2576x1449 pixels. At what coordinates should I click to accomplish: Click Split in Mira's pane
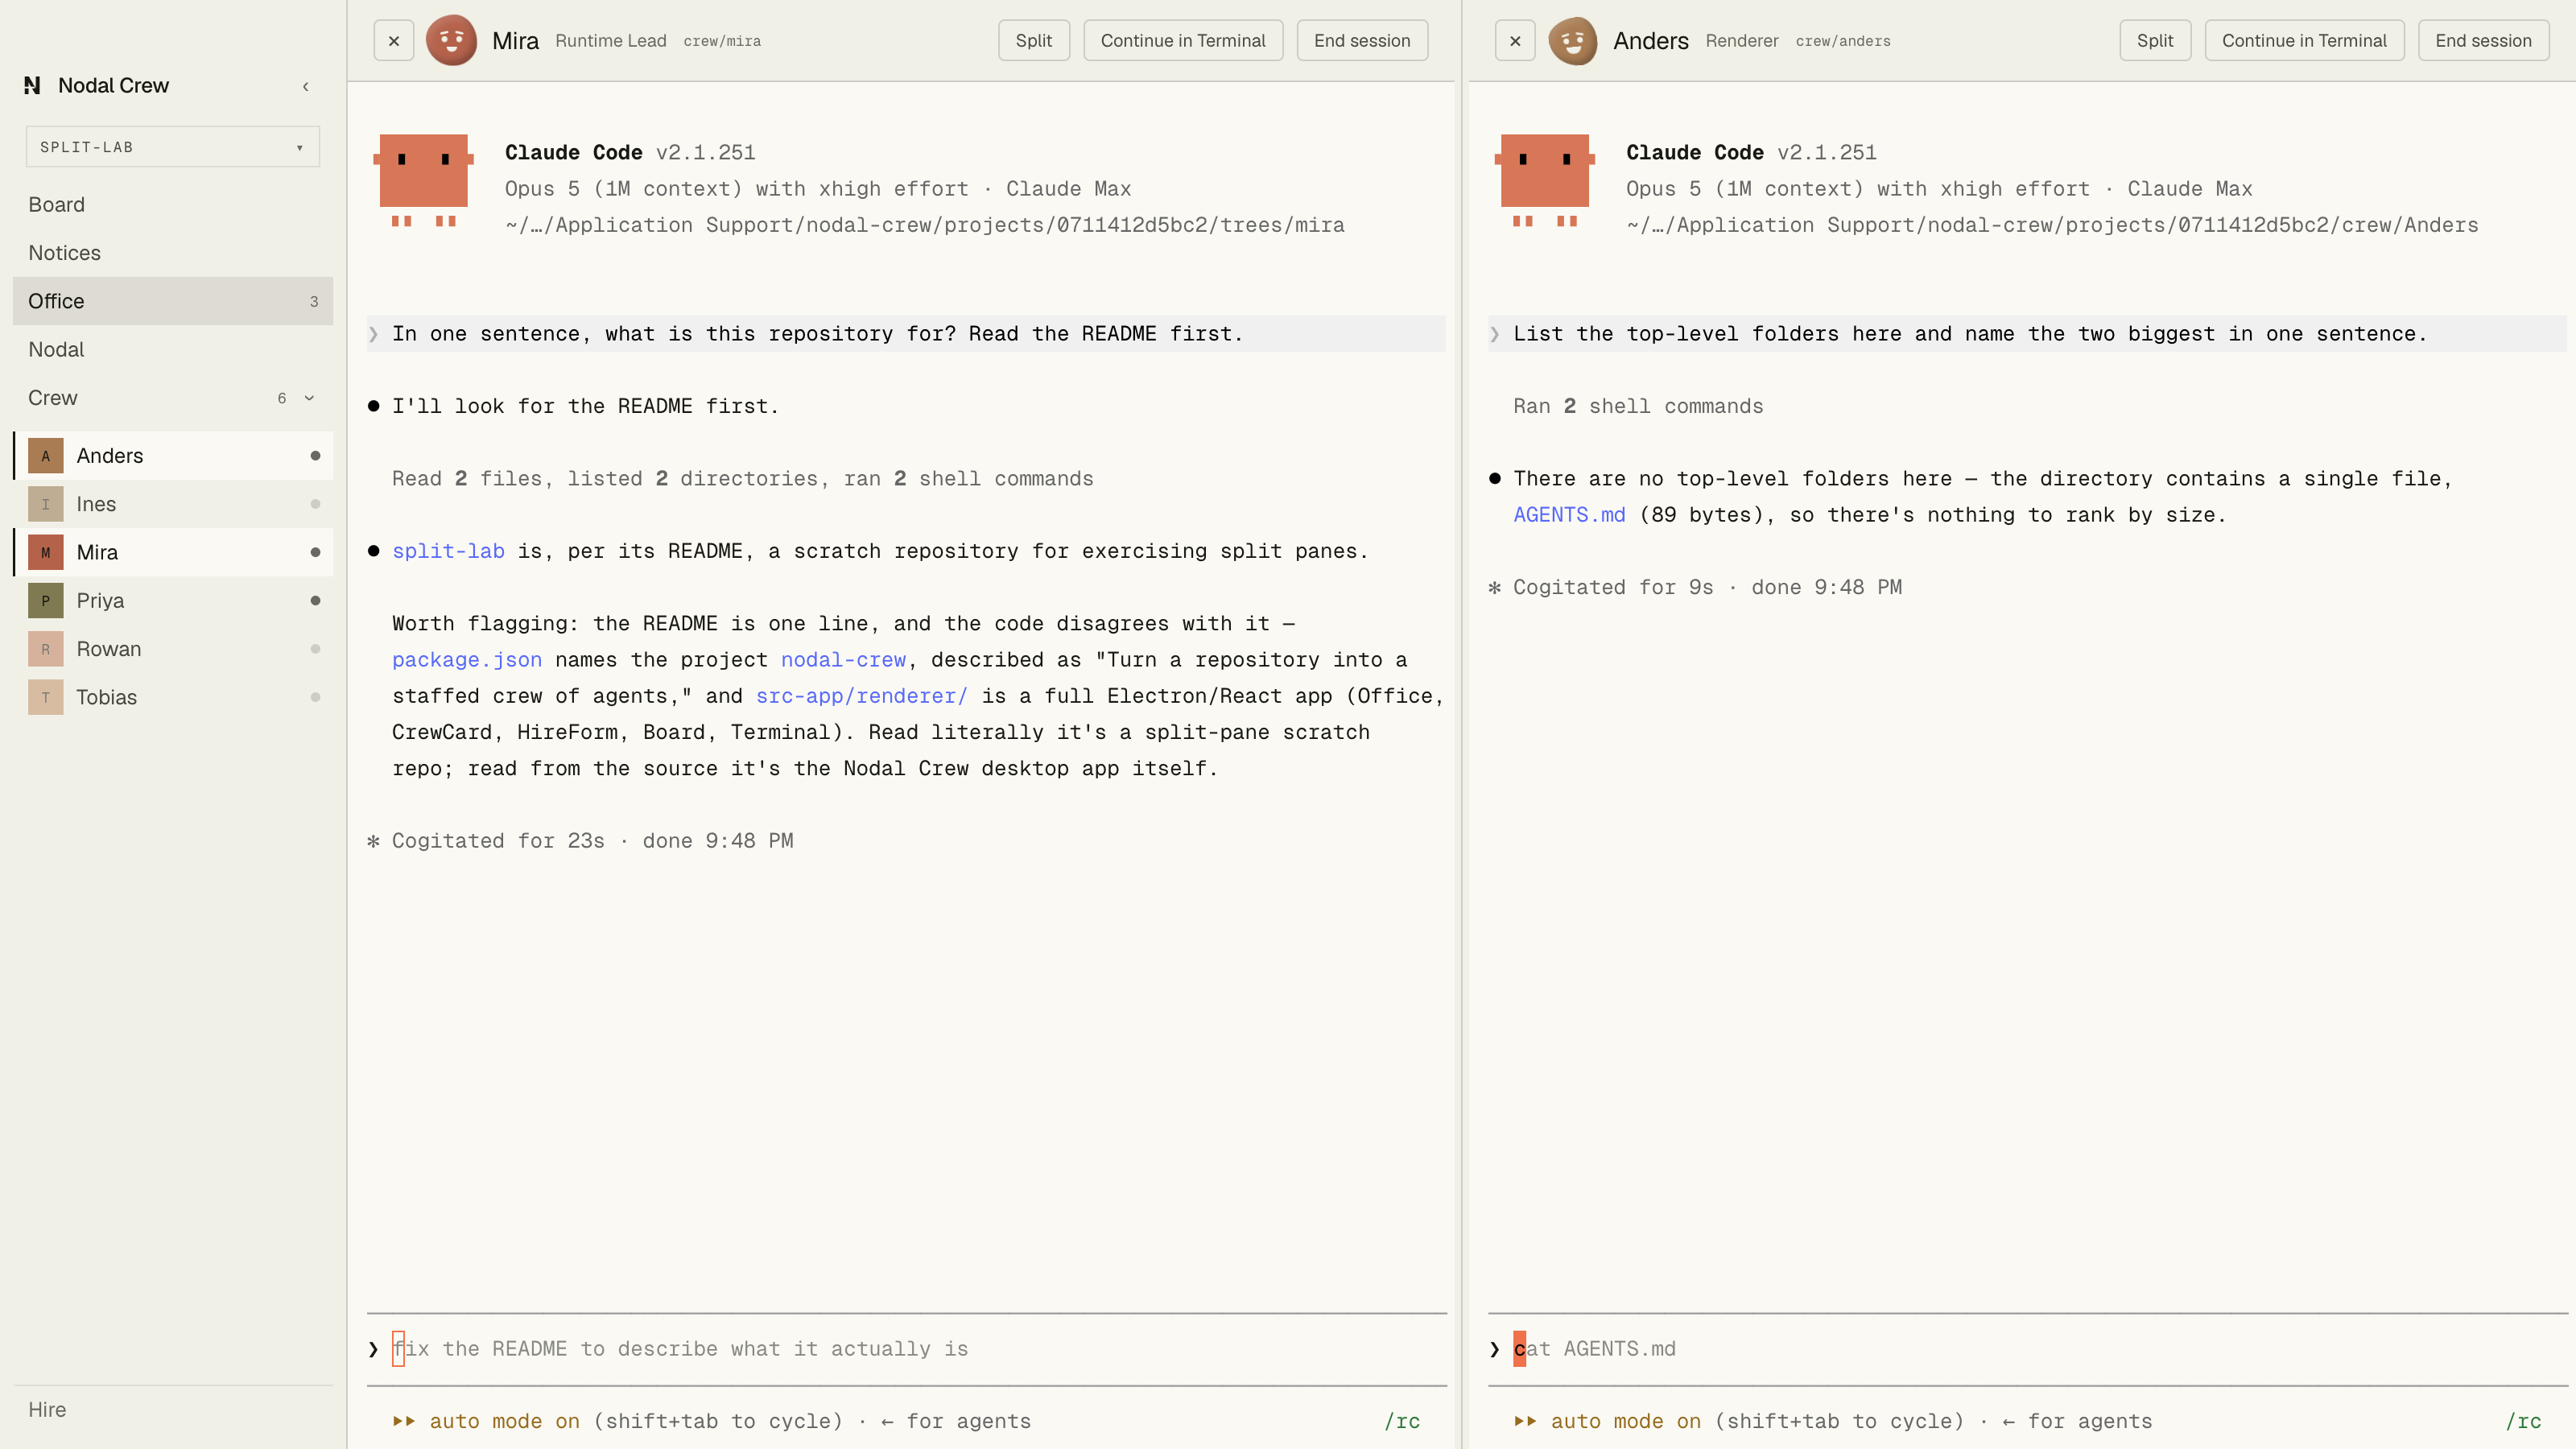click(x=1034, y=41)
